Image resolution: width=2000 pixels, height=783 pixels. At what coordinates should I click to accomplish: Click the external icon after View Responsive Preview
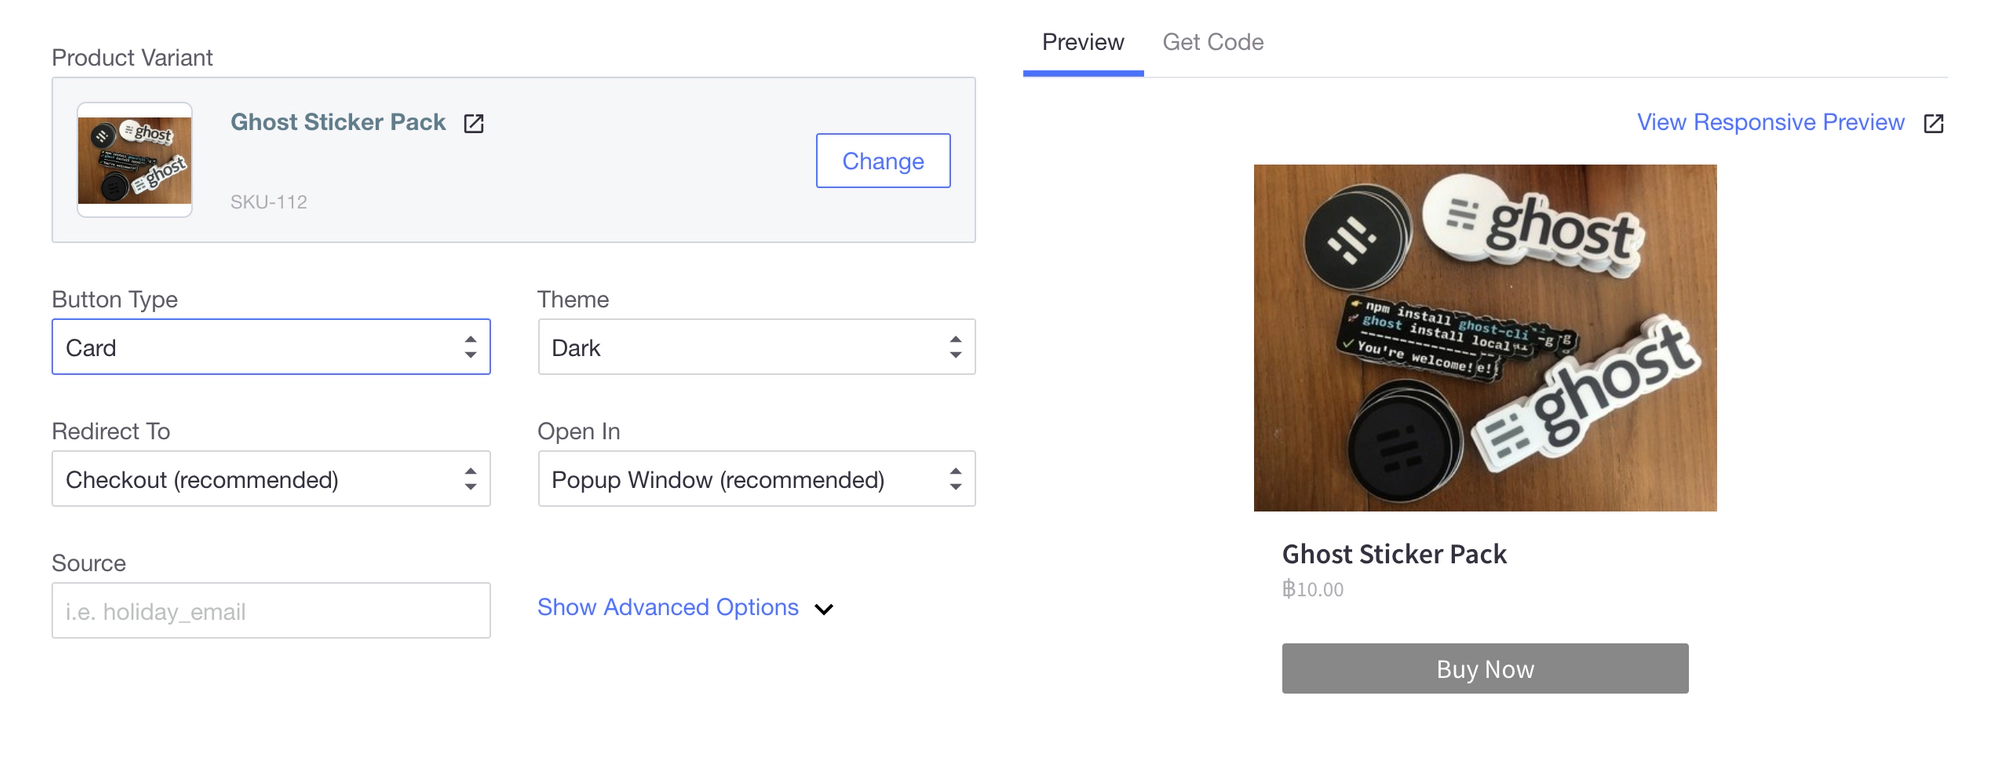[1934, 124]
